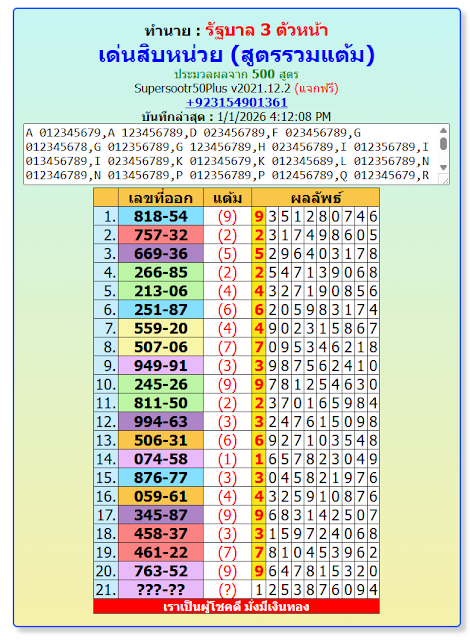This screenshot has height=640, width=470.
Task: Click the (แจกฟรี) red label
Action: pos(316,88)
